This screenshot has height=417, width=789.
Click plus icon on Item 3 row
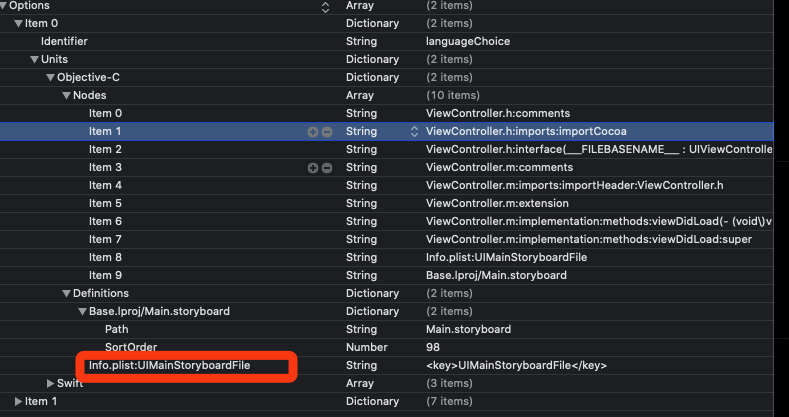point(312,168)
